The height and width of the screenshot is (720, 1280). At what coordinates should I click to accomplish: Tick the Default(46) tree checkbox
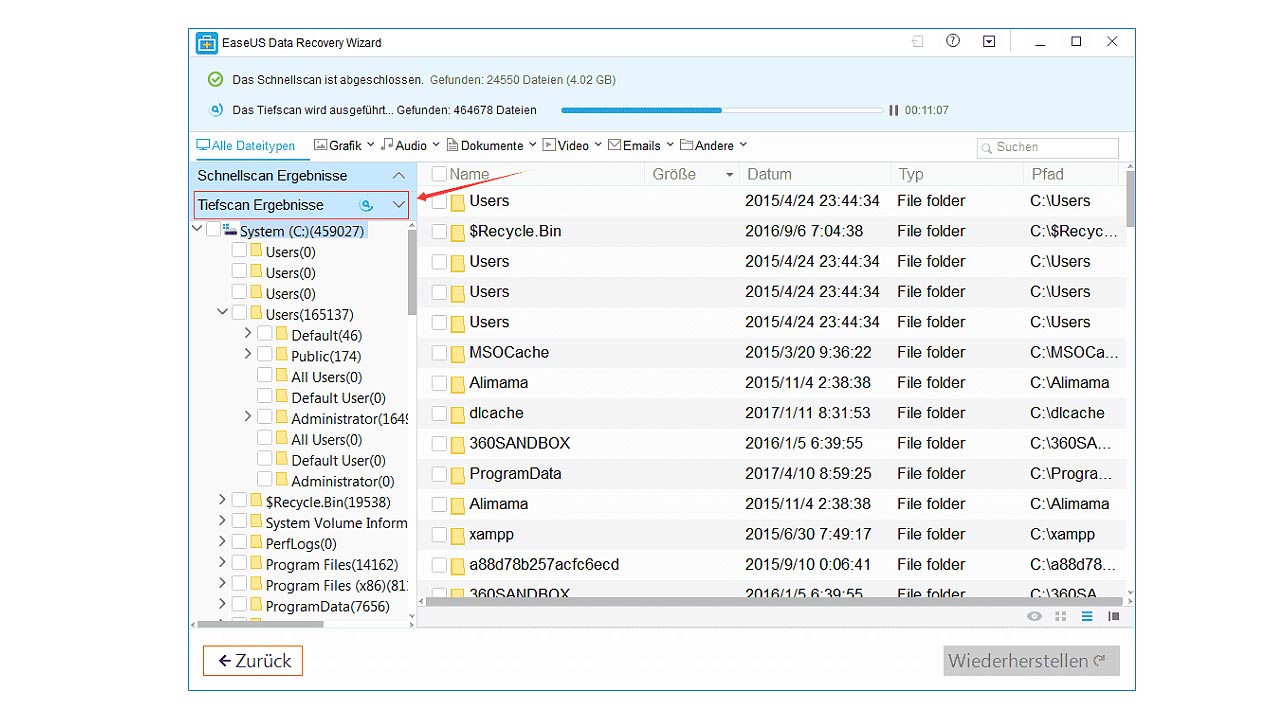point(265,333)
